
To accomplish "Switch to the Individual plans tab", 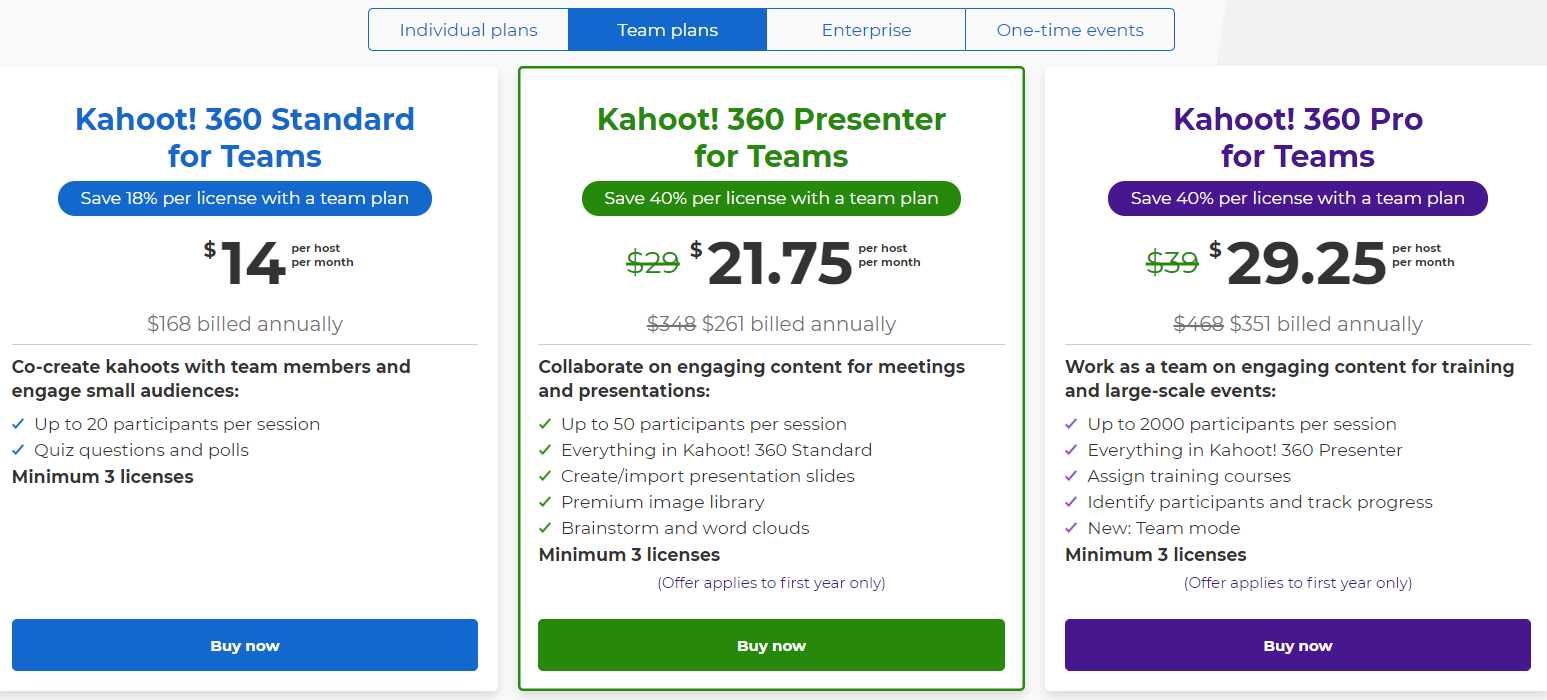I will coord(468,30).
